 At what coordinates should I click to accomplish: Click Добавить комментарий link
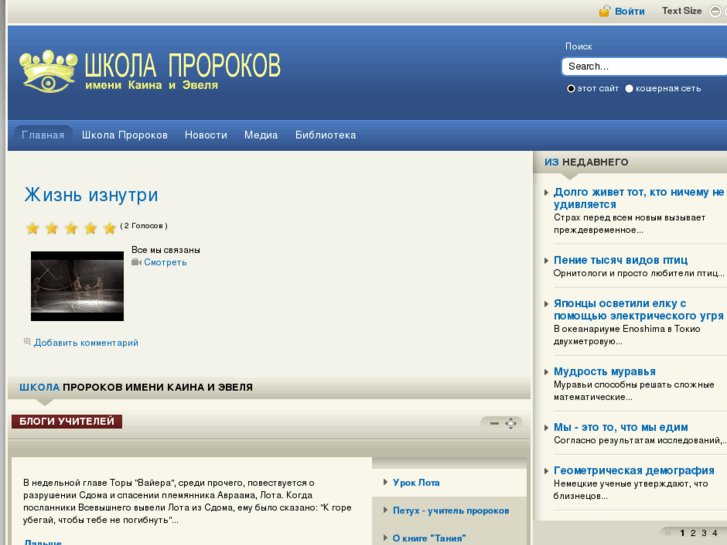pyautogui.click(x=86, y=343)
